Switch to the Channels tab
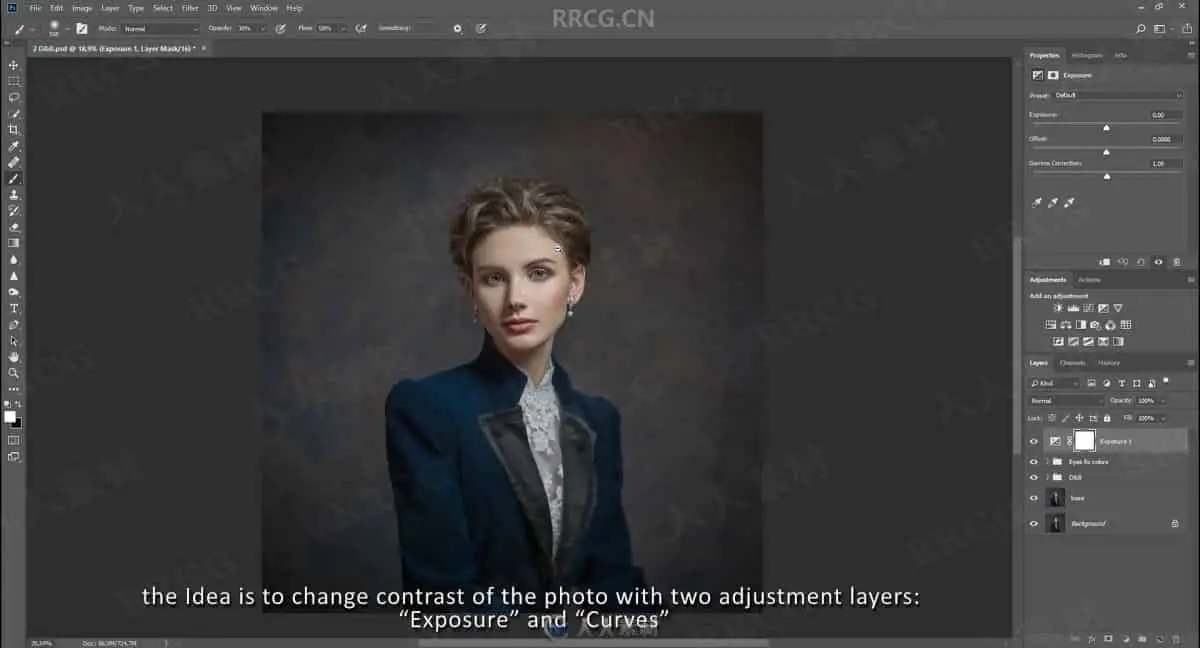This screenshot has width=1200, height=648. (1072, 363)
